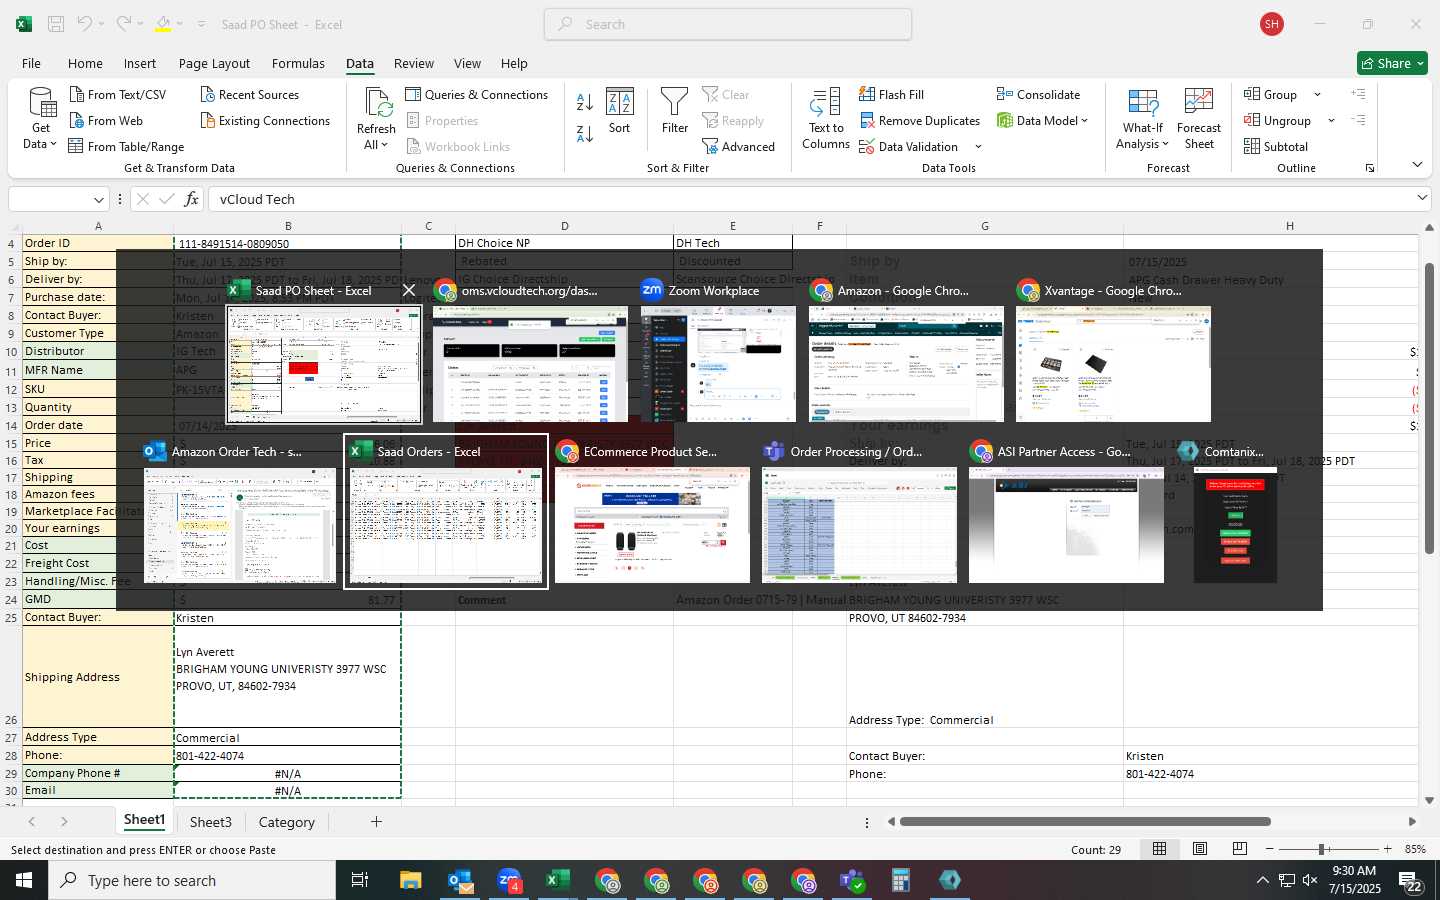The height and width of the screenshot is (900, 1440).
Task: Expand Data Validation dropdown arrow
Action: pos(978,147)
